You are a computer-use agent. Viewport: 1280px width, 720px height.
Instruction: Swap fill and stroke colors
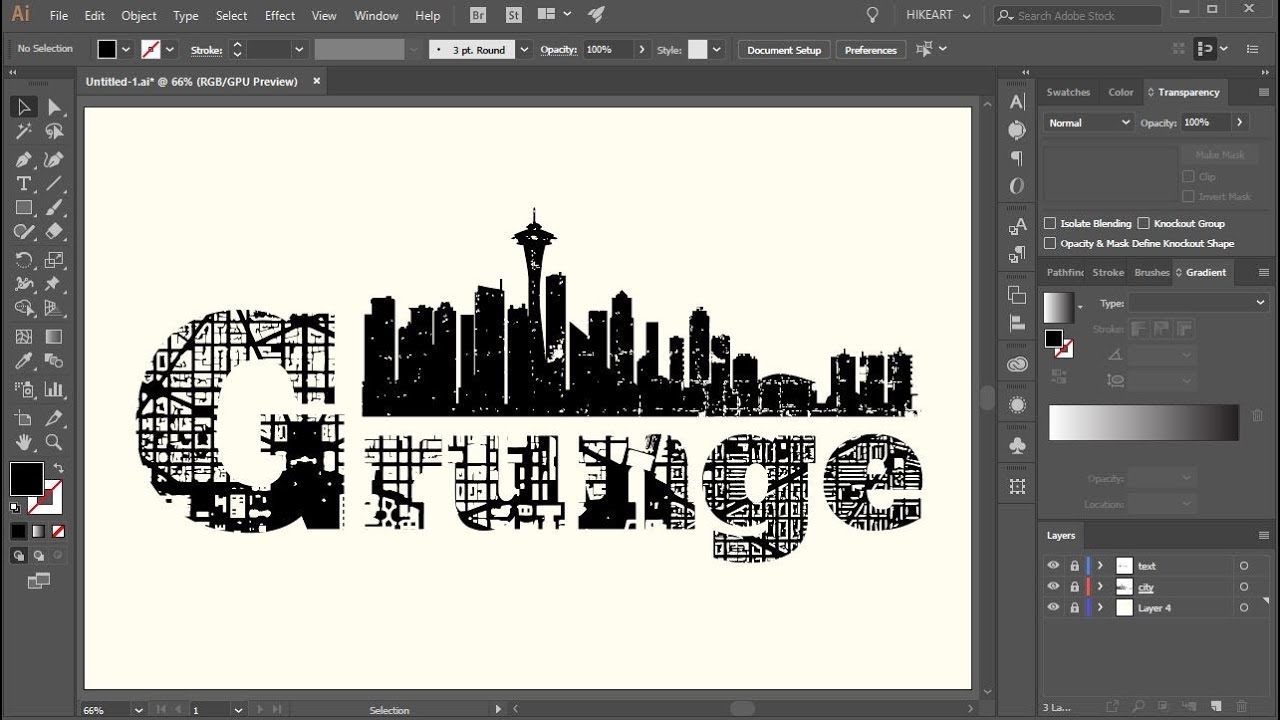[58, 469]
